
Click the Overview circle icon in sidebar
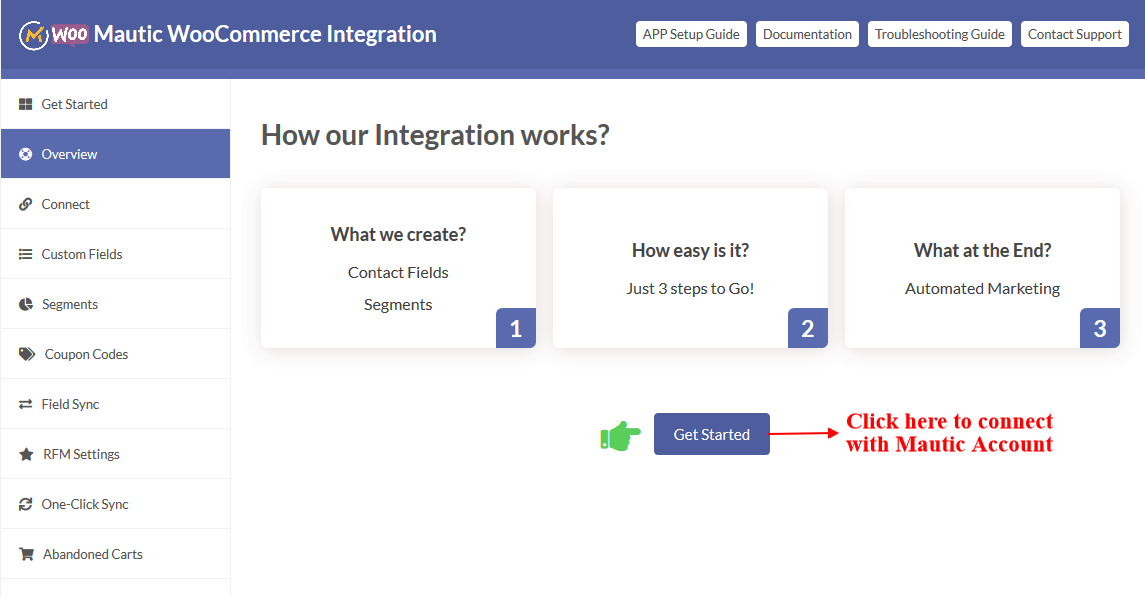(24, 153)
